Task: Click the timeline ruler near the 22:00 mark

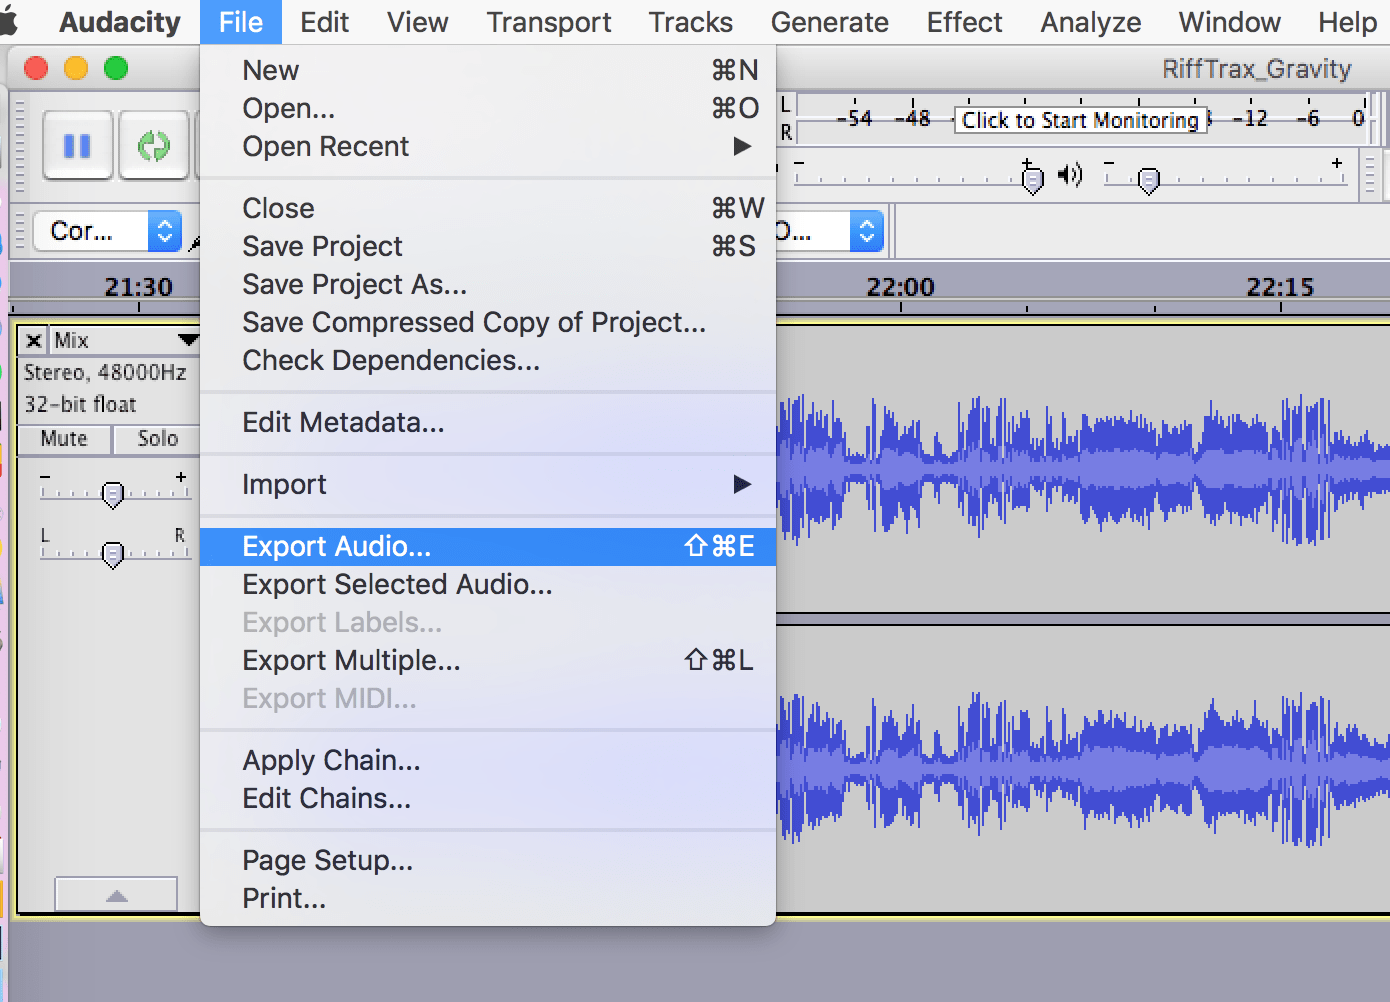Action: tap(901, 286)
